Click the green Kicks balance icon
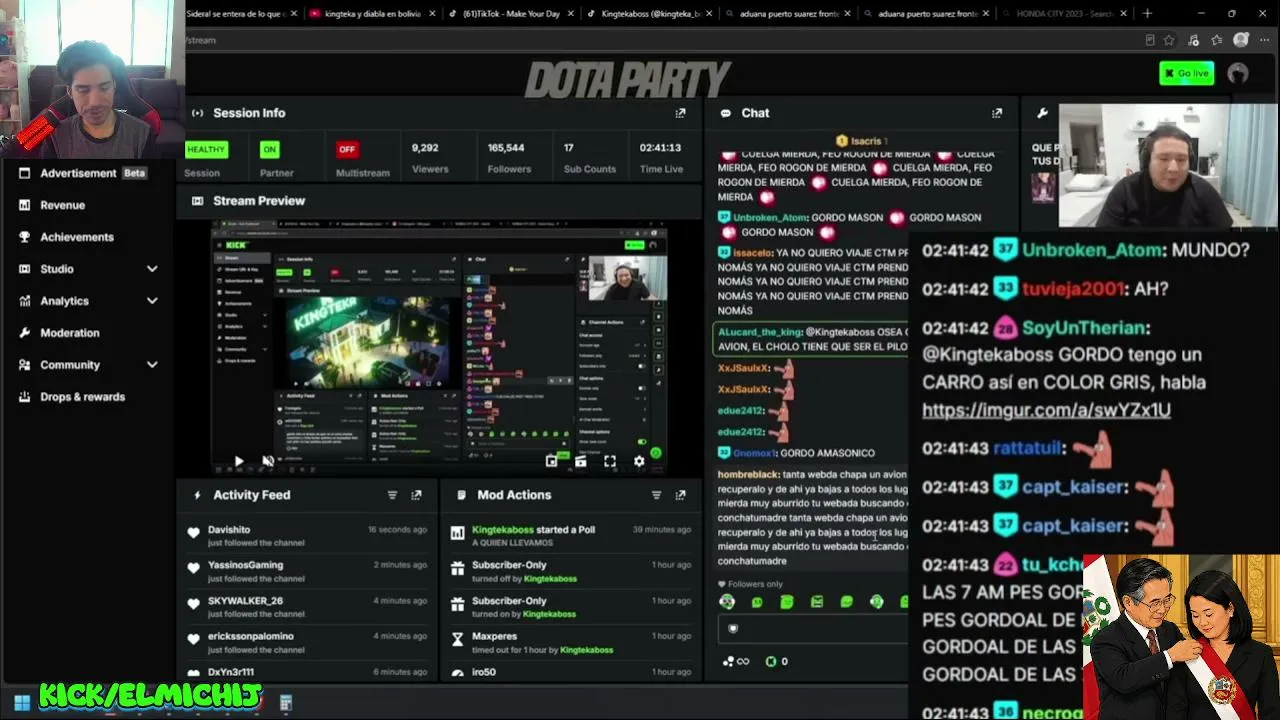 coord(771,661)
